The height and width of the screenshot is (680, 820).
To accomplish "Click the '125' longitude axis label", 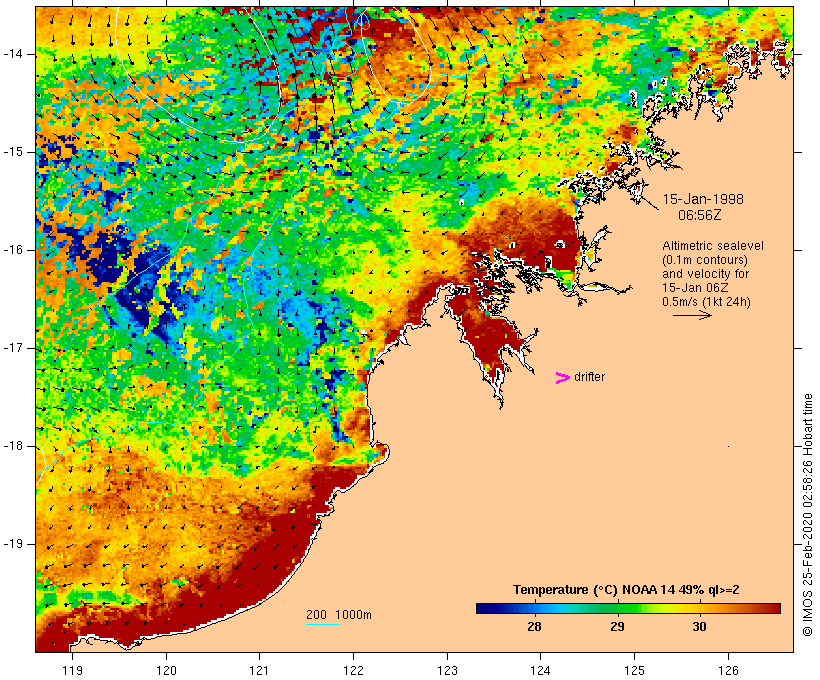I will 635,670.
